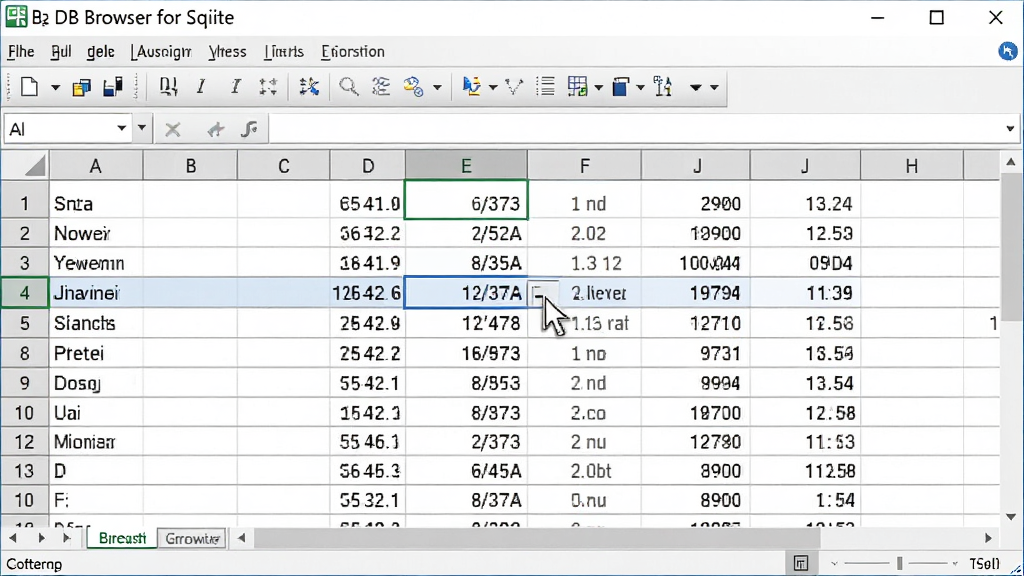Click the slanted I icon beside sort
This screenshot has height=576, width=1024.
coord(201,87)
